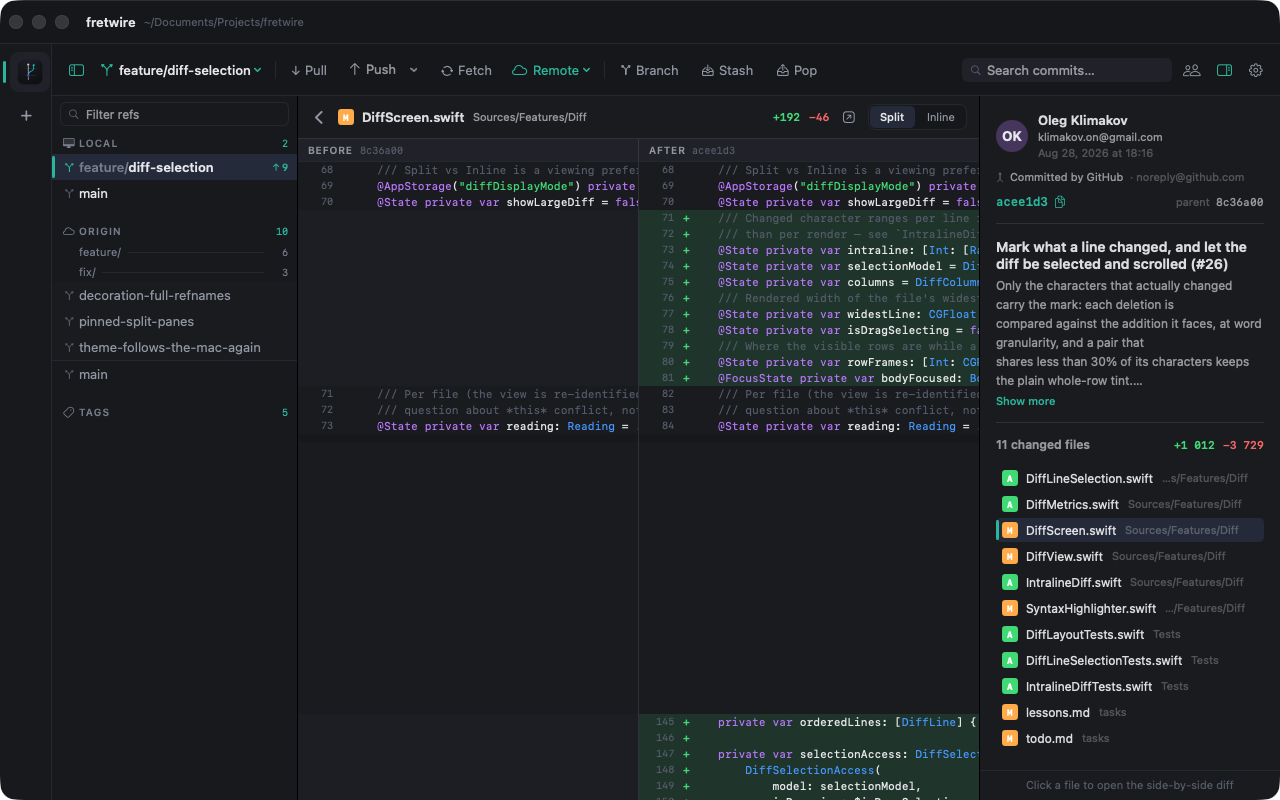This screenshot has width=1280, height=800.
Task: Toggle the right detail panel icon
Action: 1224,70
